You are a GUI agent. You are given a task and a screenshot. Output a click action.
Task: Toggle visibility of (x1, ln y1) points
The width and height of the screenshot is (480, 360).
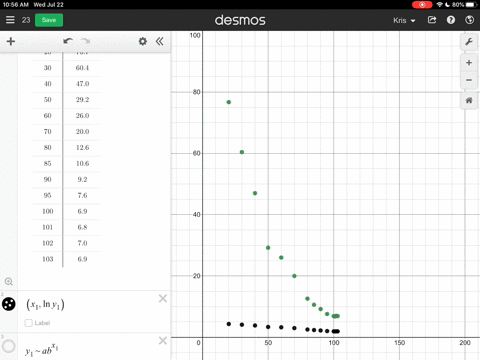coord(9,304)
